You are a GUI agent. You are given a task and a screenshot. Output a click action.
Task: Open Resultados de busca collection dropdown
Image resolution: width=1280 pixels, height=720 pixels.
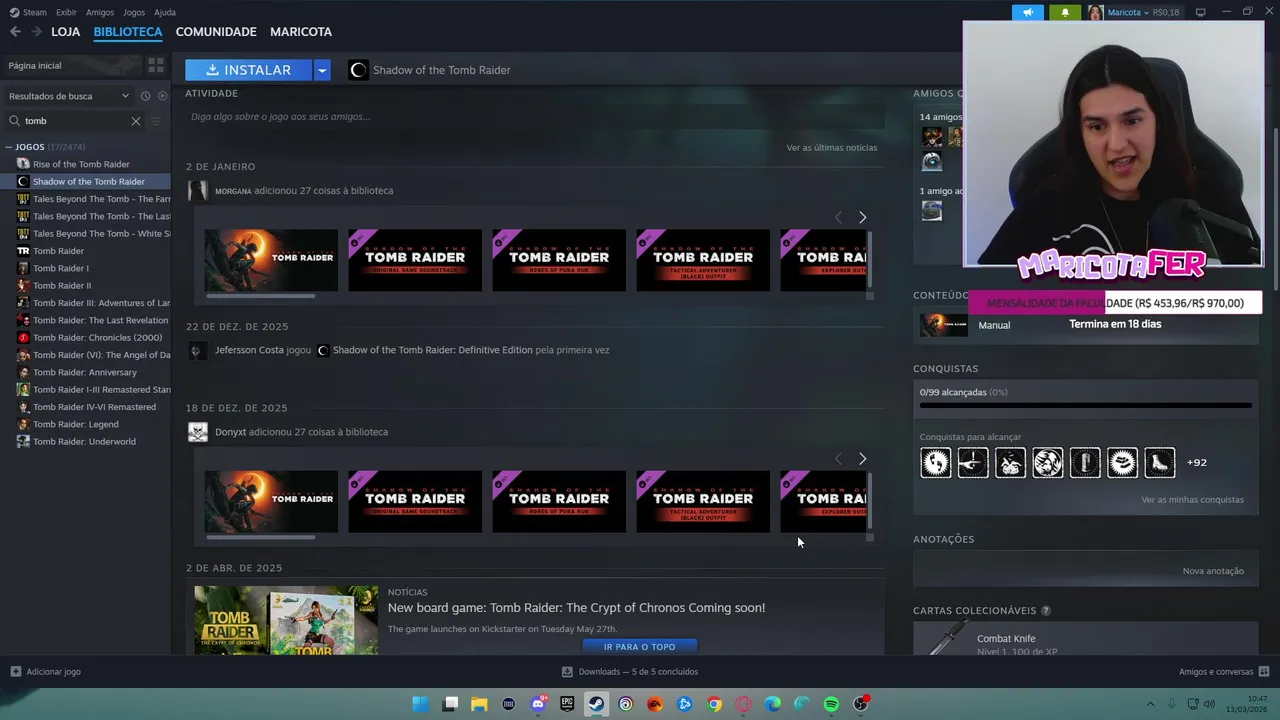point(68,96)
